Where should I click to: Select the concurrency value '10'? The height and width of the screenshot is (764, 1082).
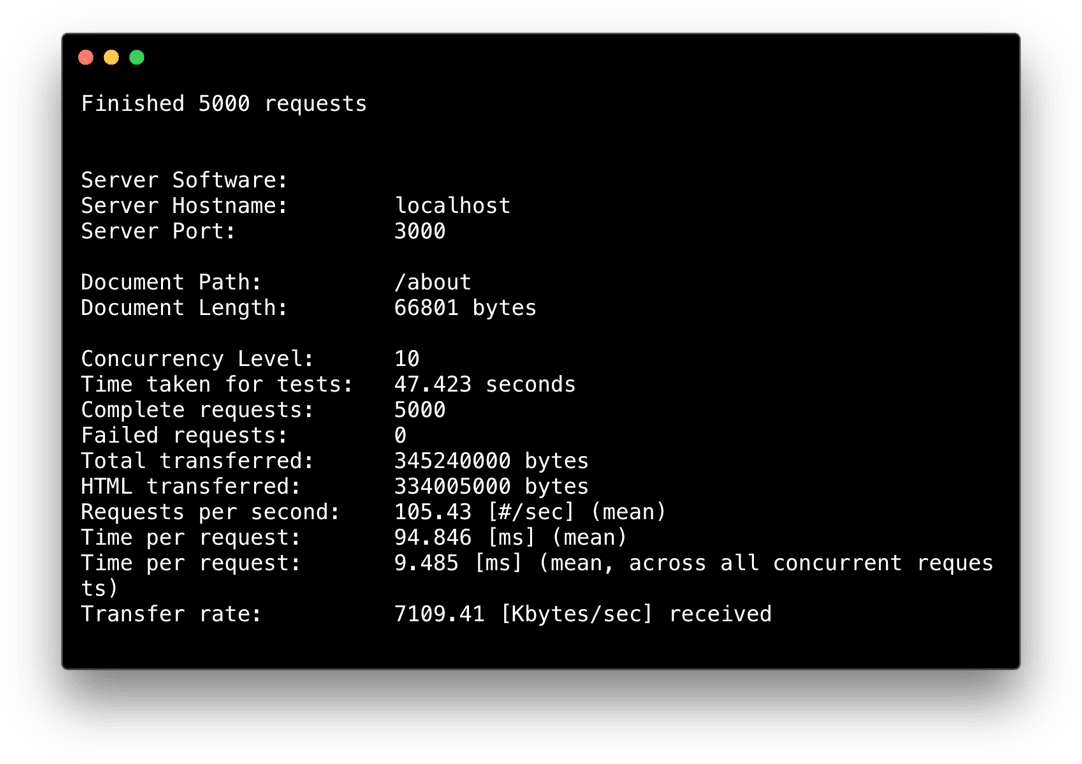tap(407, 359)
